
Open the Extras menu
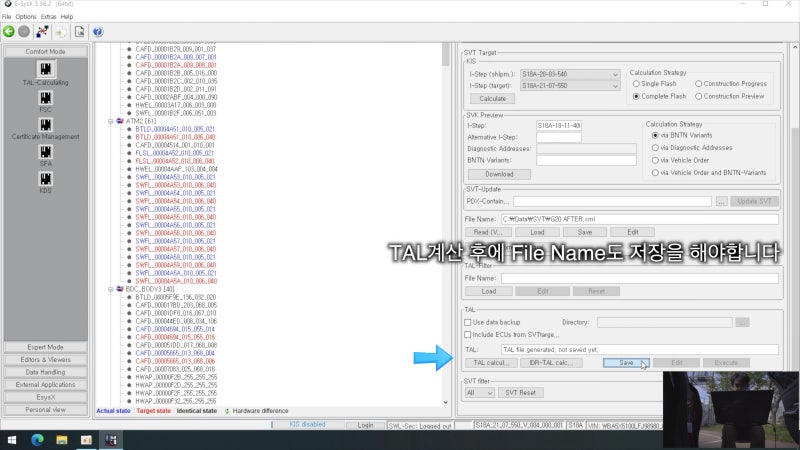coord(48,17)
